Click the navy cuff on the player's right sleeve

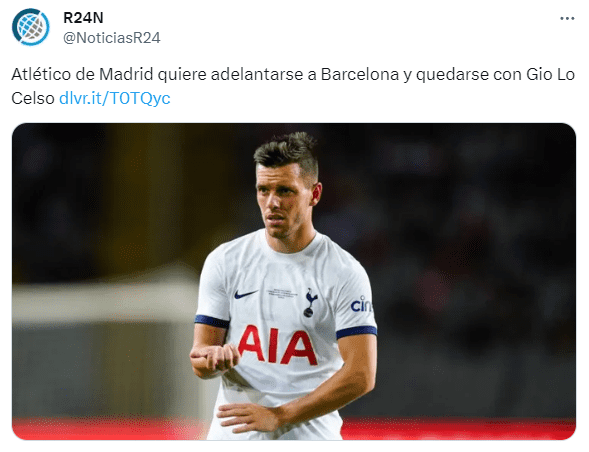click(x=212, y=322)
